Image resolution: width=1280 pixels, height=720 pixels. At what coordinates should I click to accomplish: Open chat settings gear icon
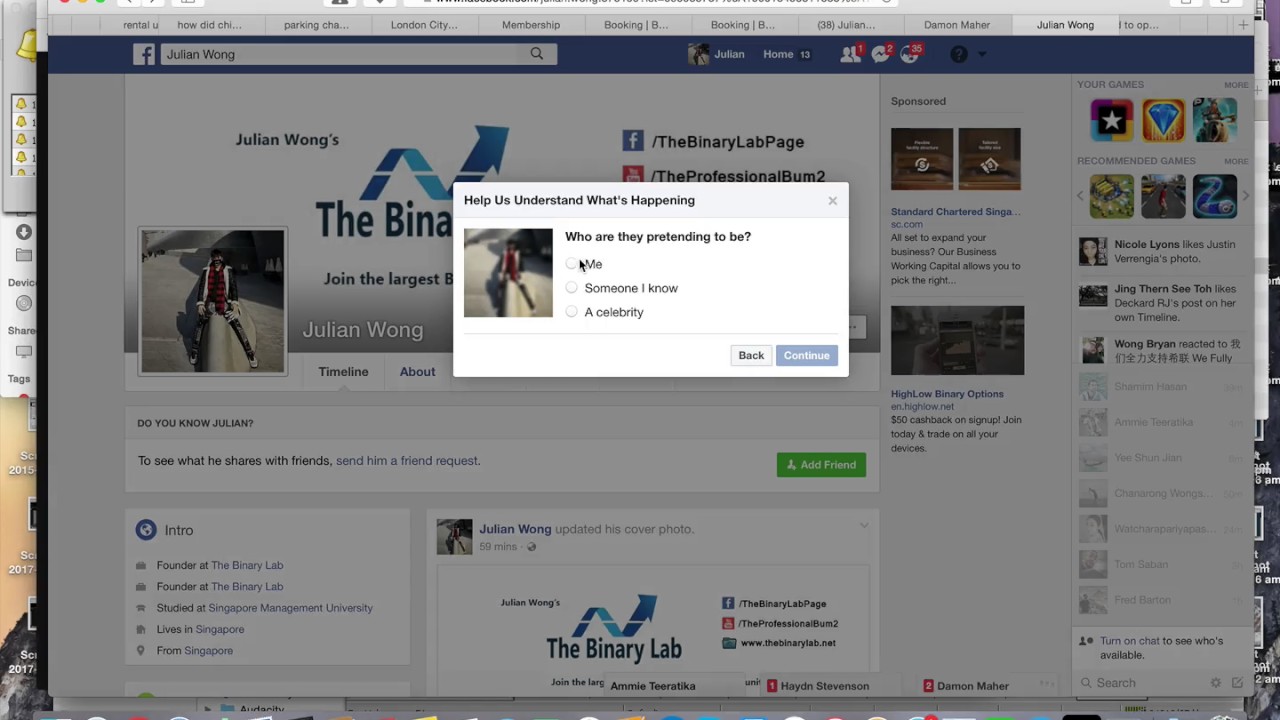[1216, 683]
